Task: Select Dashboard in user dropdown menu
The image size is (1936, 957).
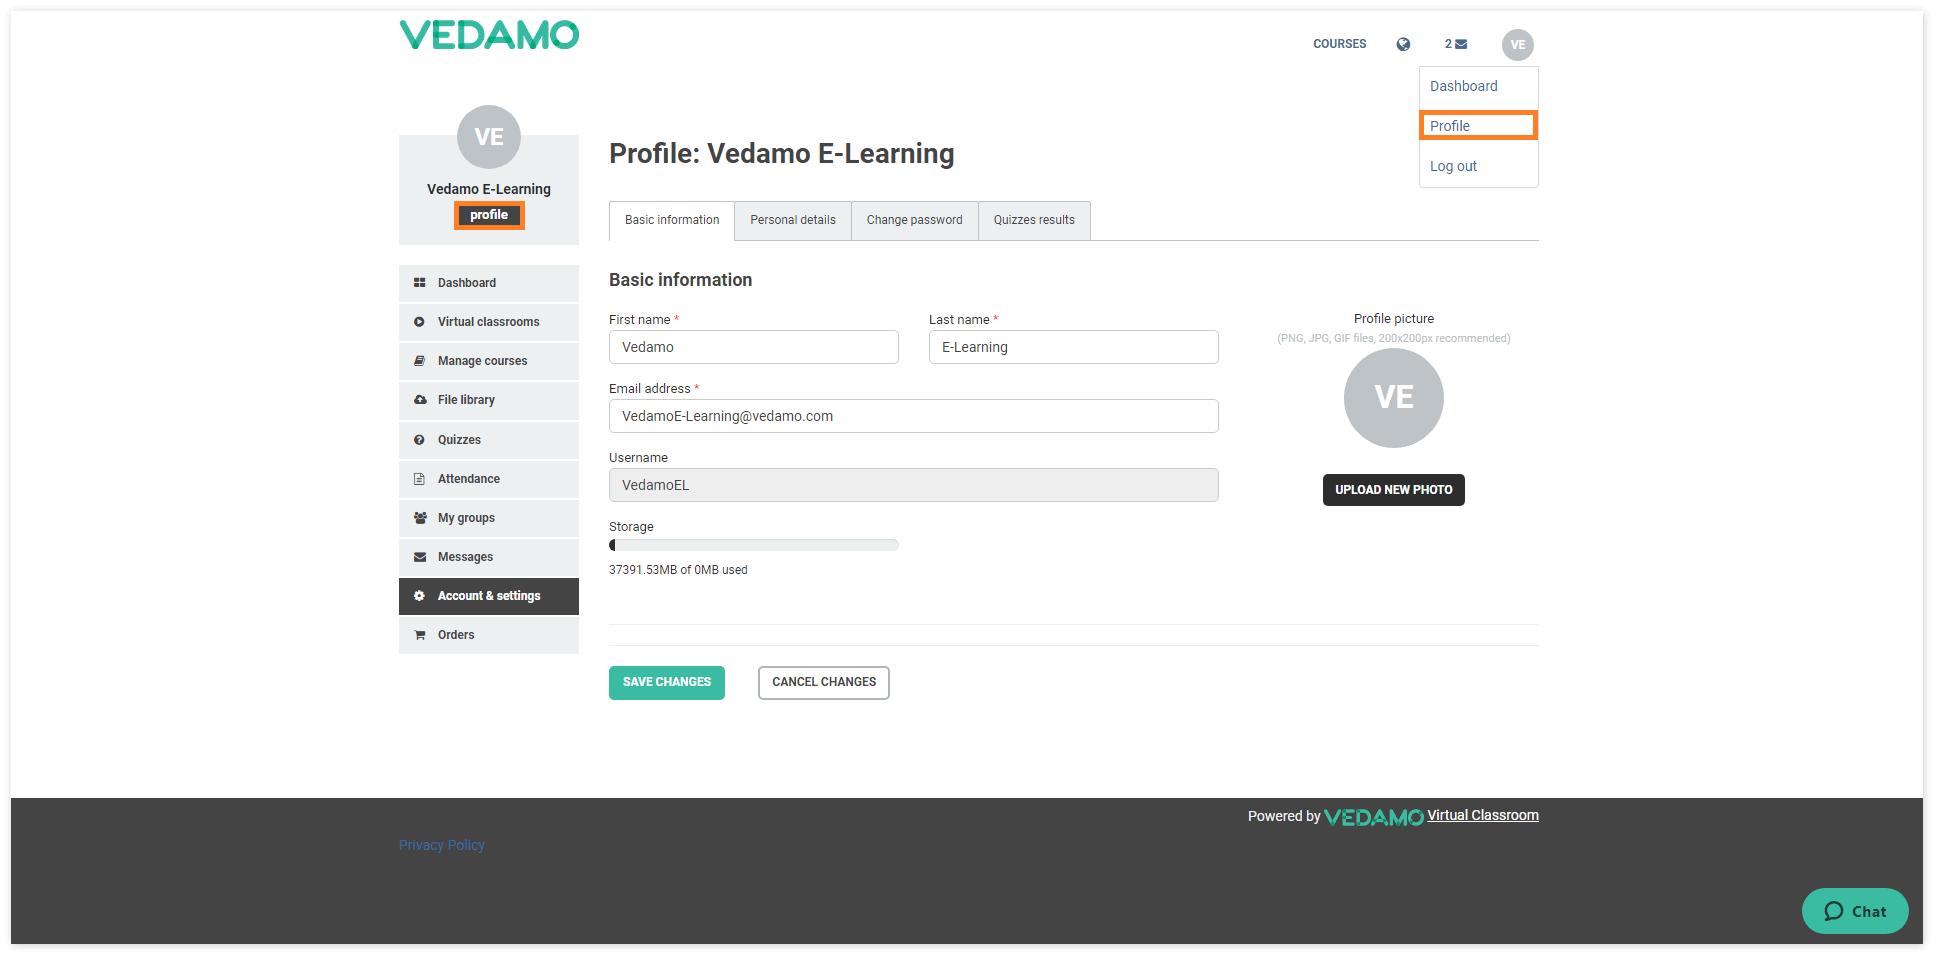Action: tap(1464, 86)
